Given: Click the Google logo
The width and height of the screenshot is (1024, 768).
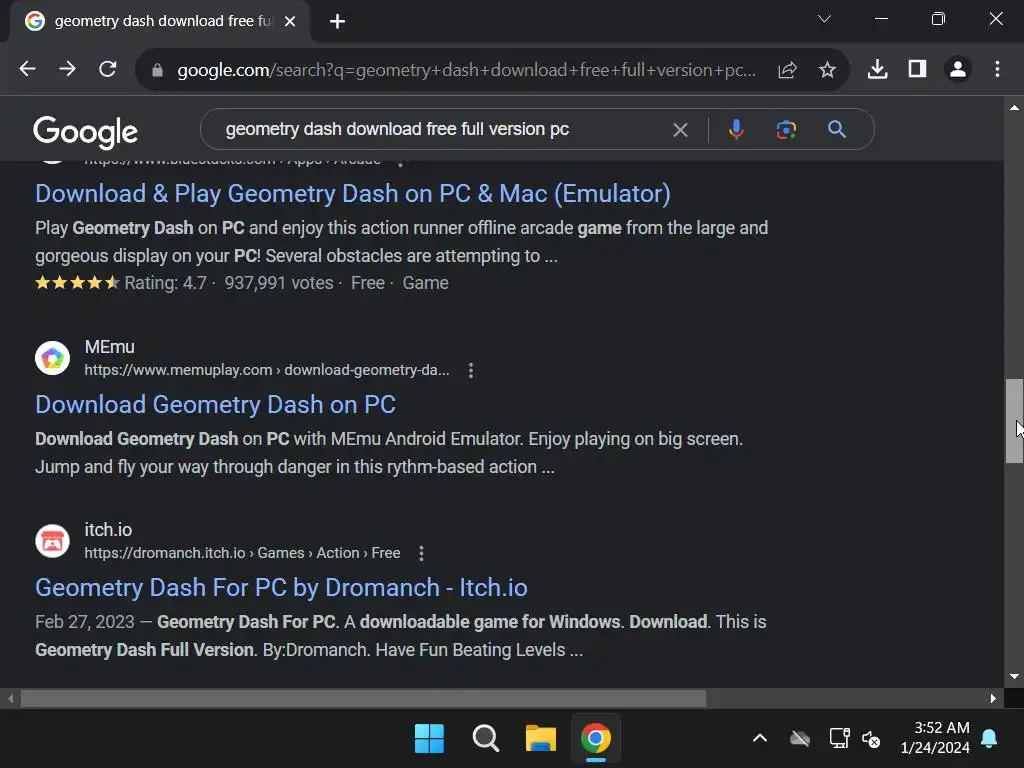Looking at the screenshot, I should click(x=86, y=133).
